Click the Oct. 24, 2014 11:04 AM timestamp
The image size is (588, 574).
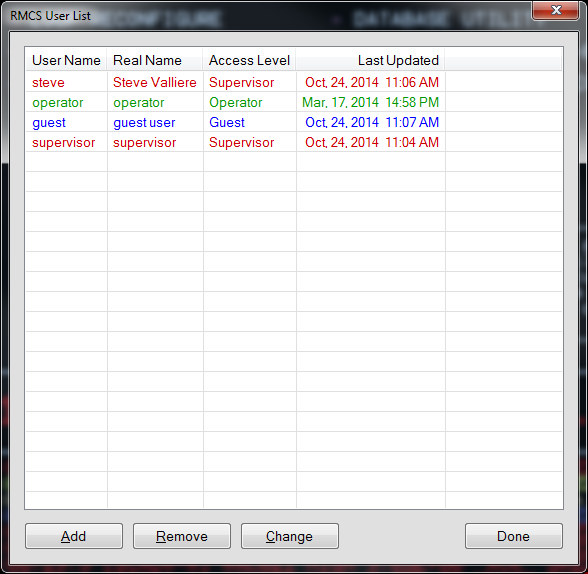(372, 142)
